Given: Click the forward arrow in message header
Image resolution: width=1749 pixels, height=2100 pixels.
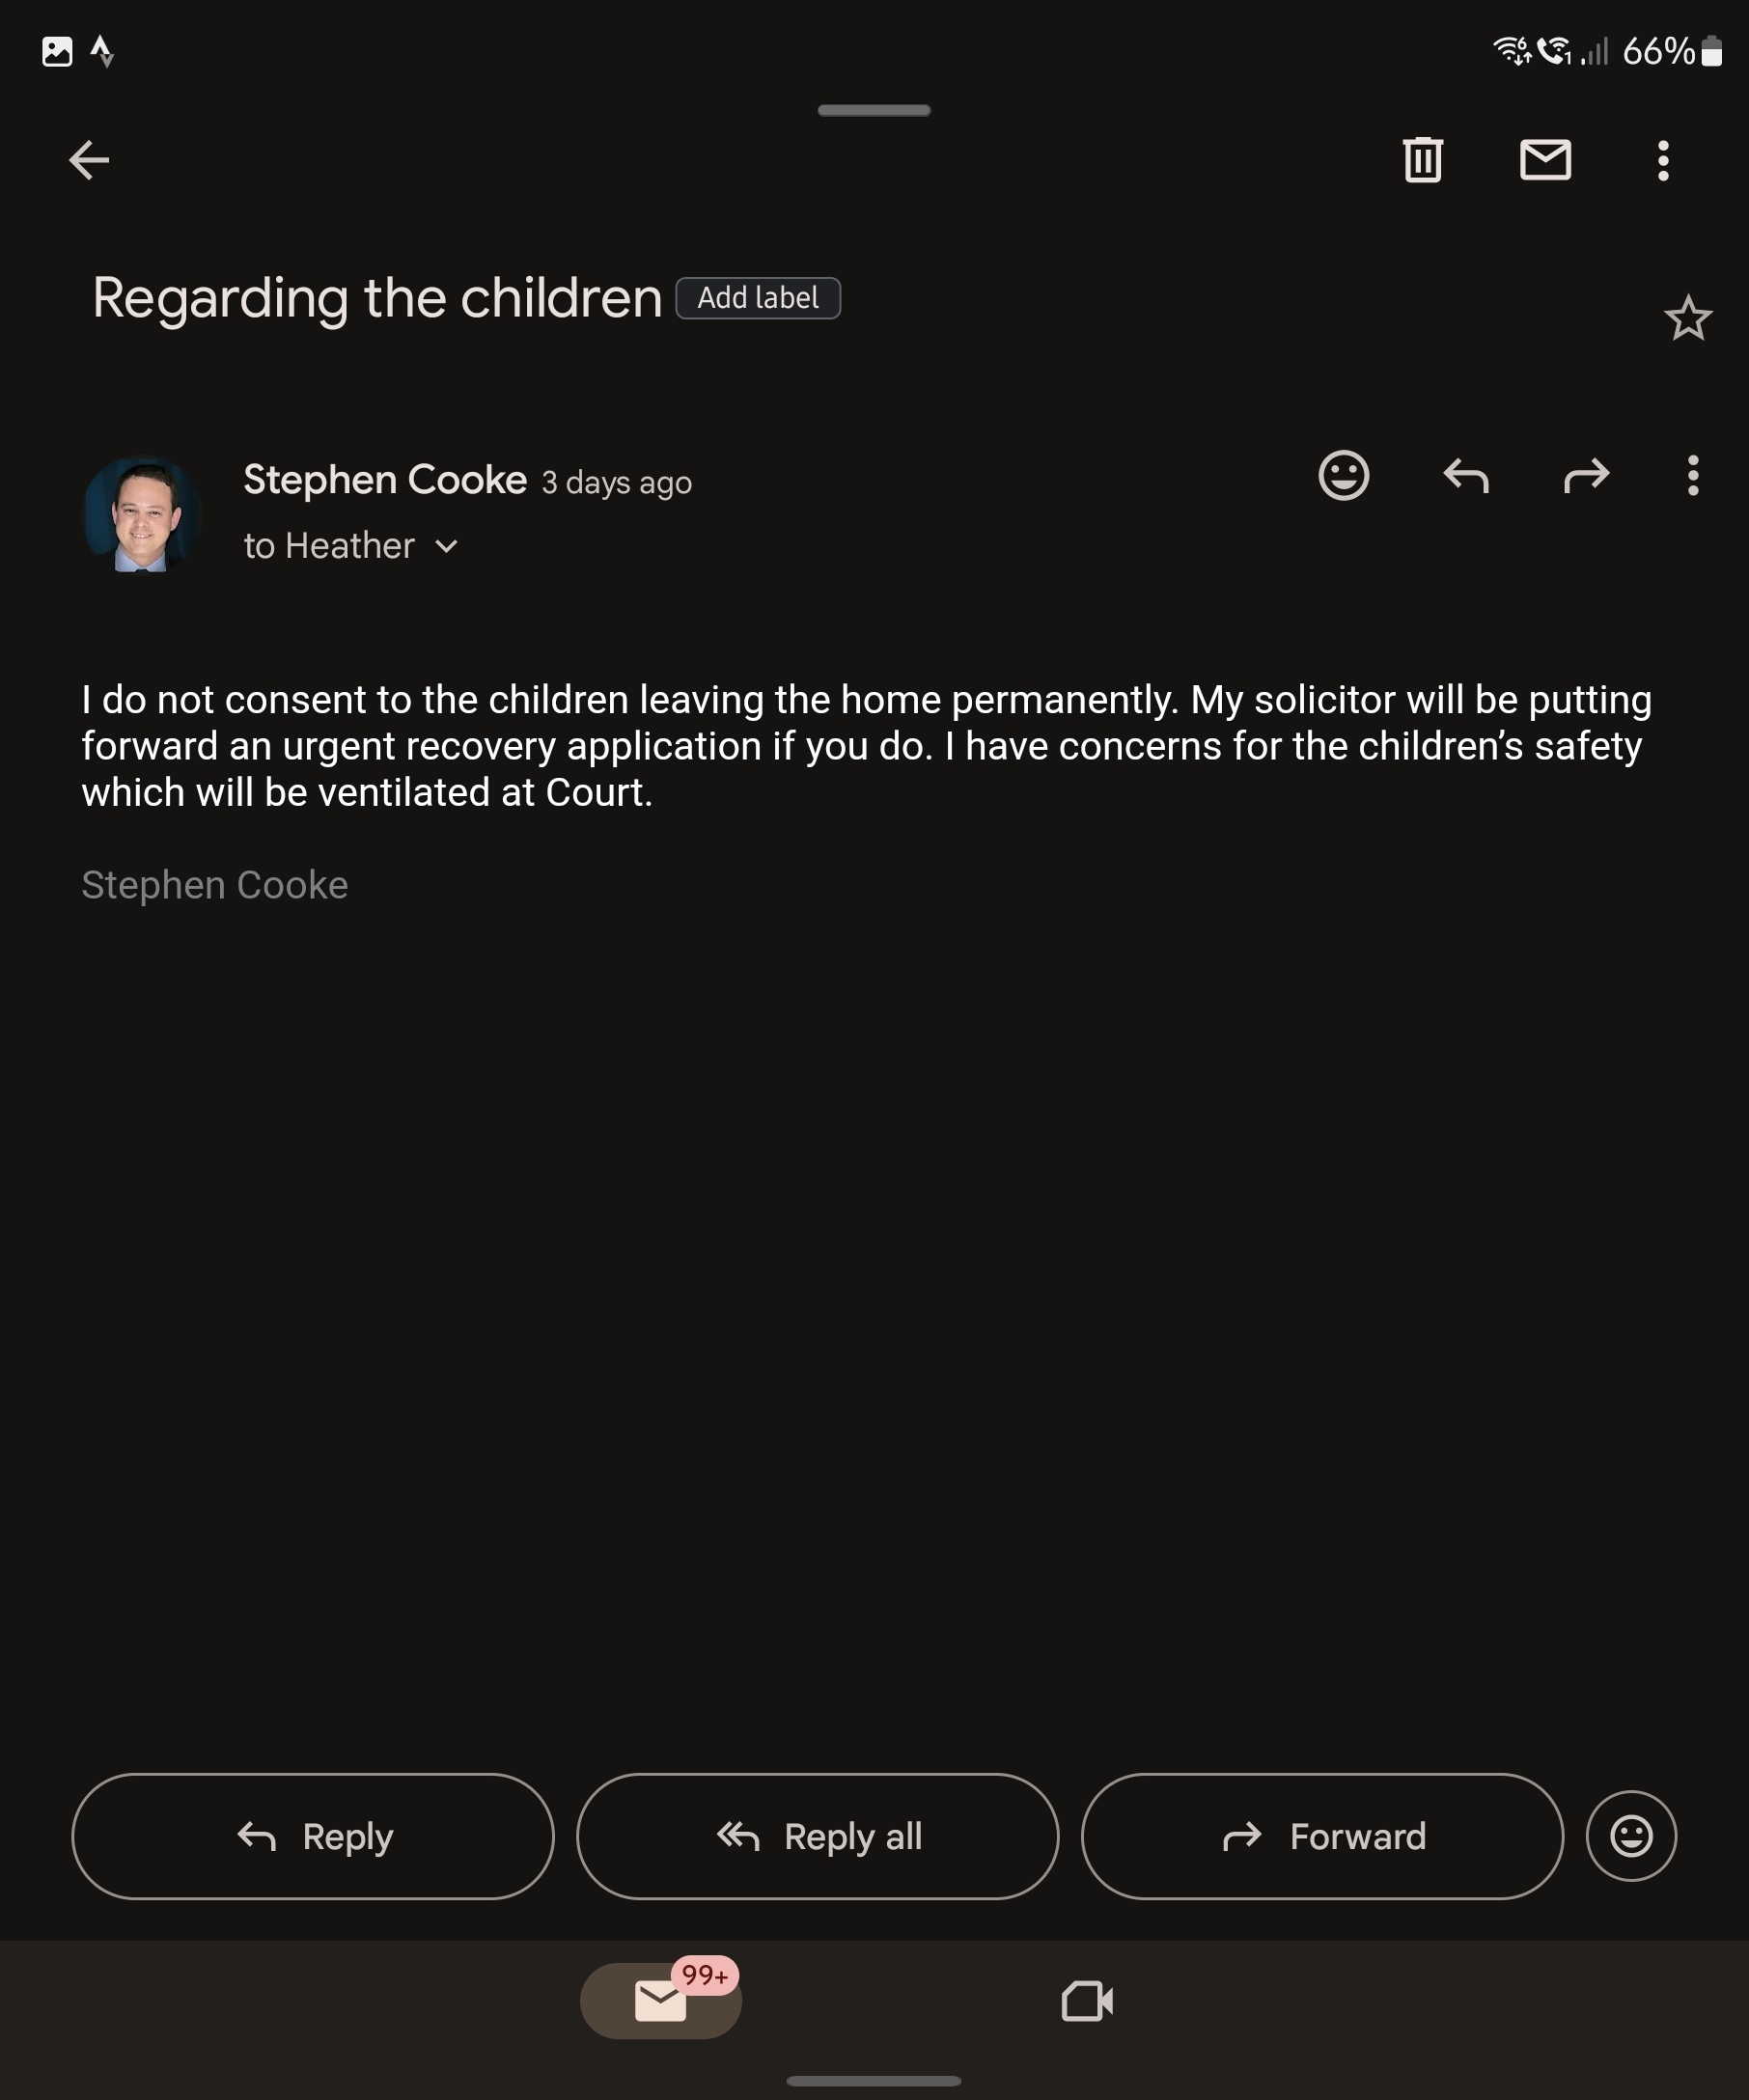Looking at the screenshot, I should click(1586, 475).
